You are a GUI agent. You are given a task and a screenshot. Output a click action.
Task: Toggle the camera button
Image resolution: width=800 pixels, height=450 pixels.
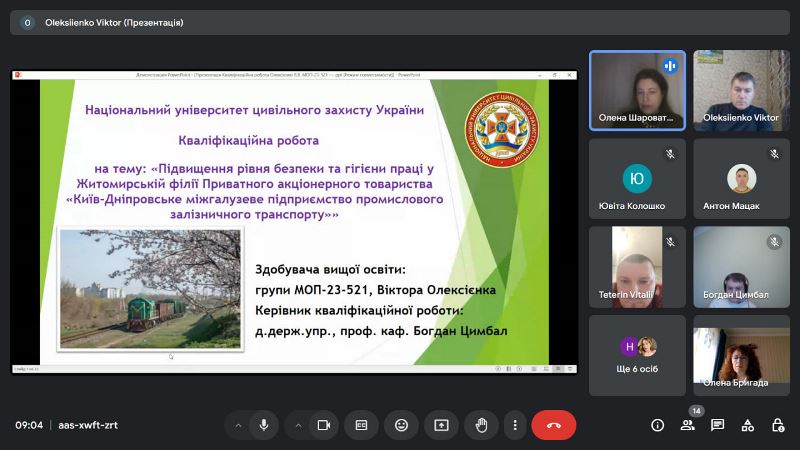323,425
